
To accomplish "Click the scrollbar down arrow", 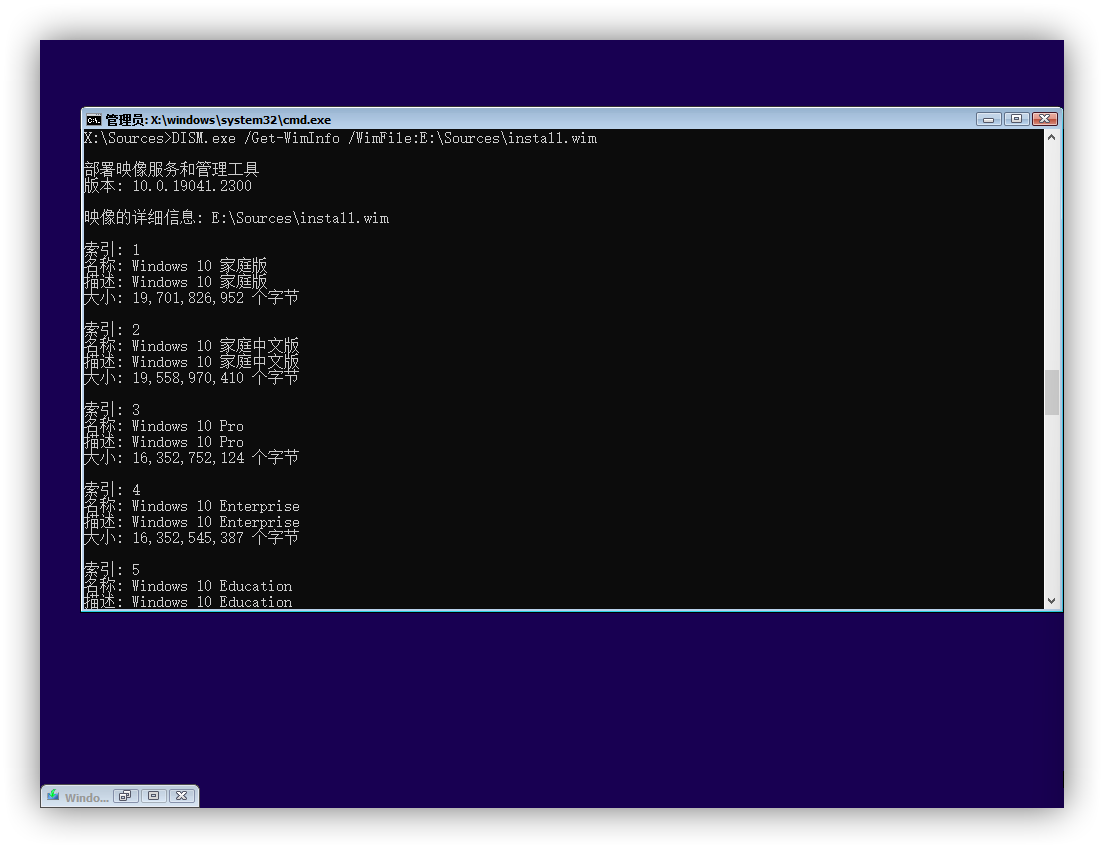I will [x=1051, y=601].
